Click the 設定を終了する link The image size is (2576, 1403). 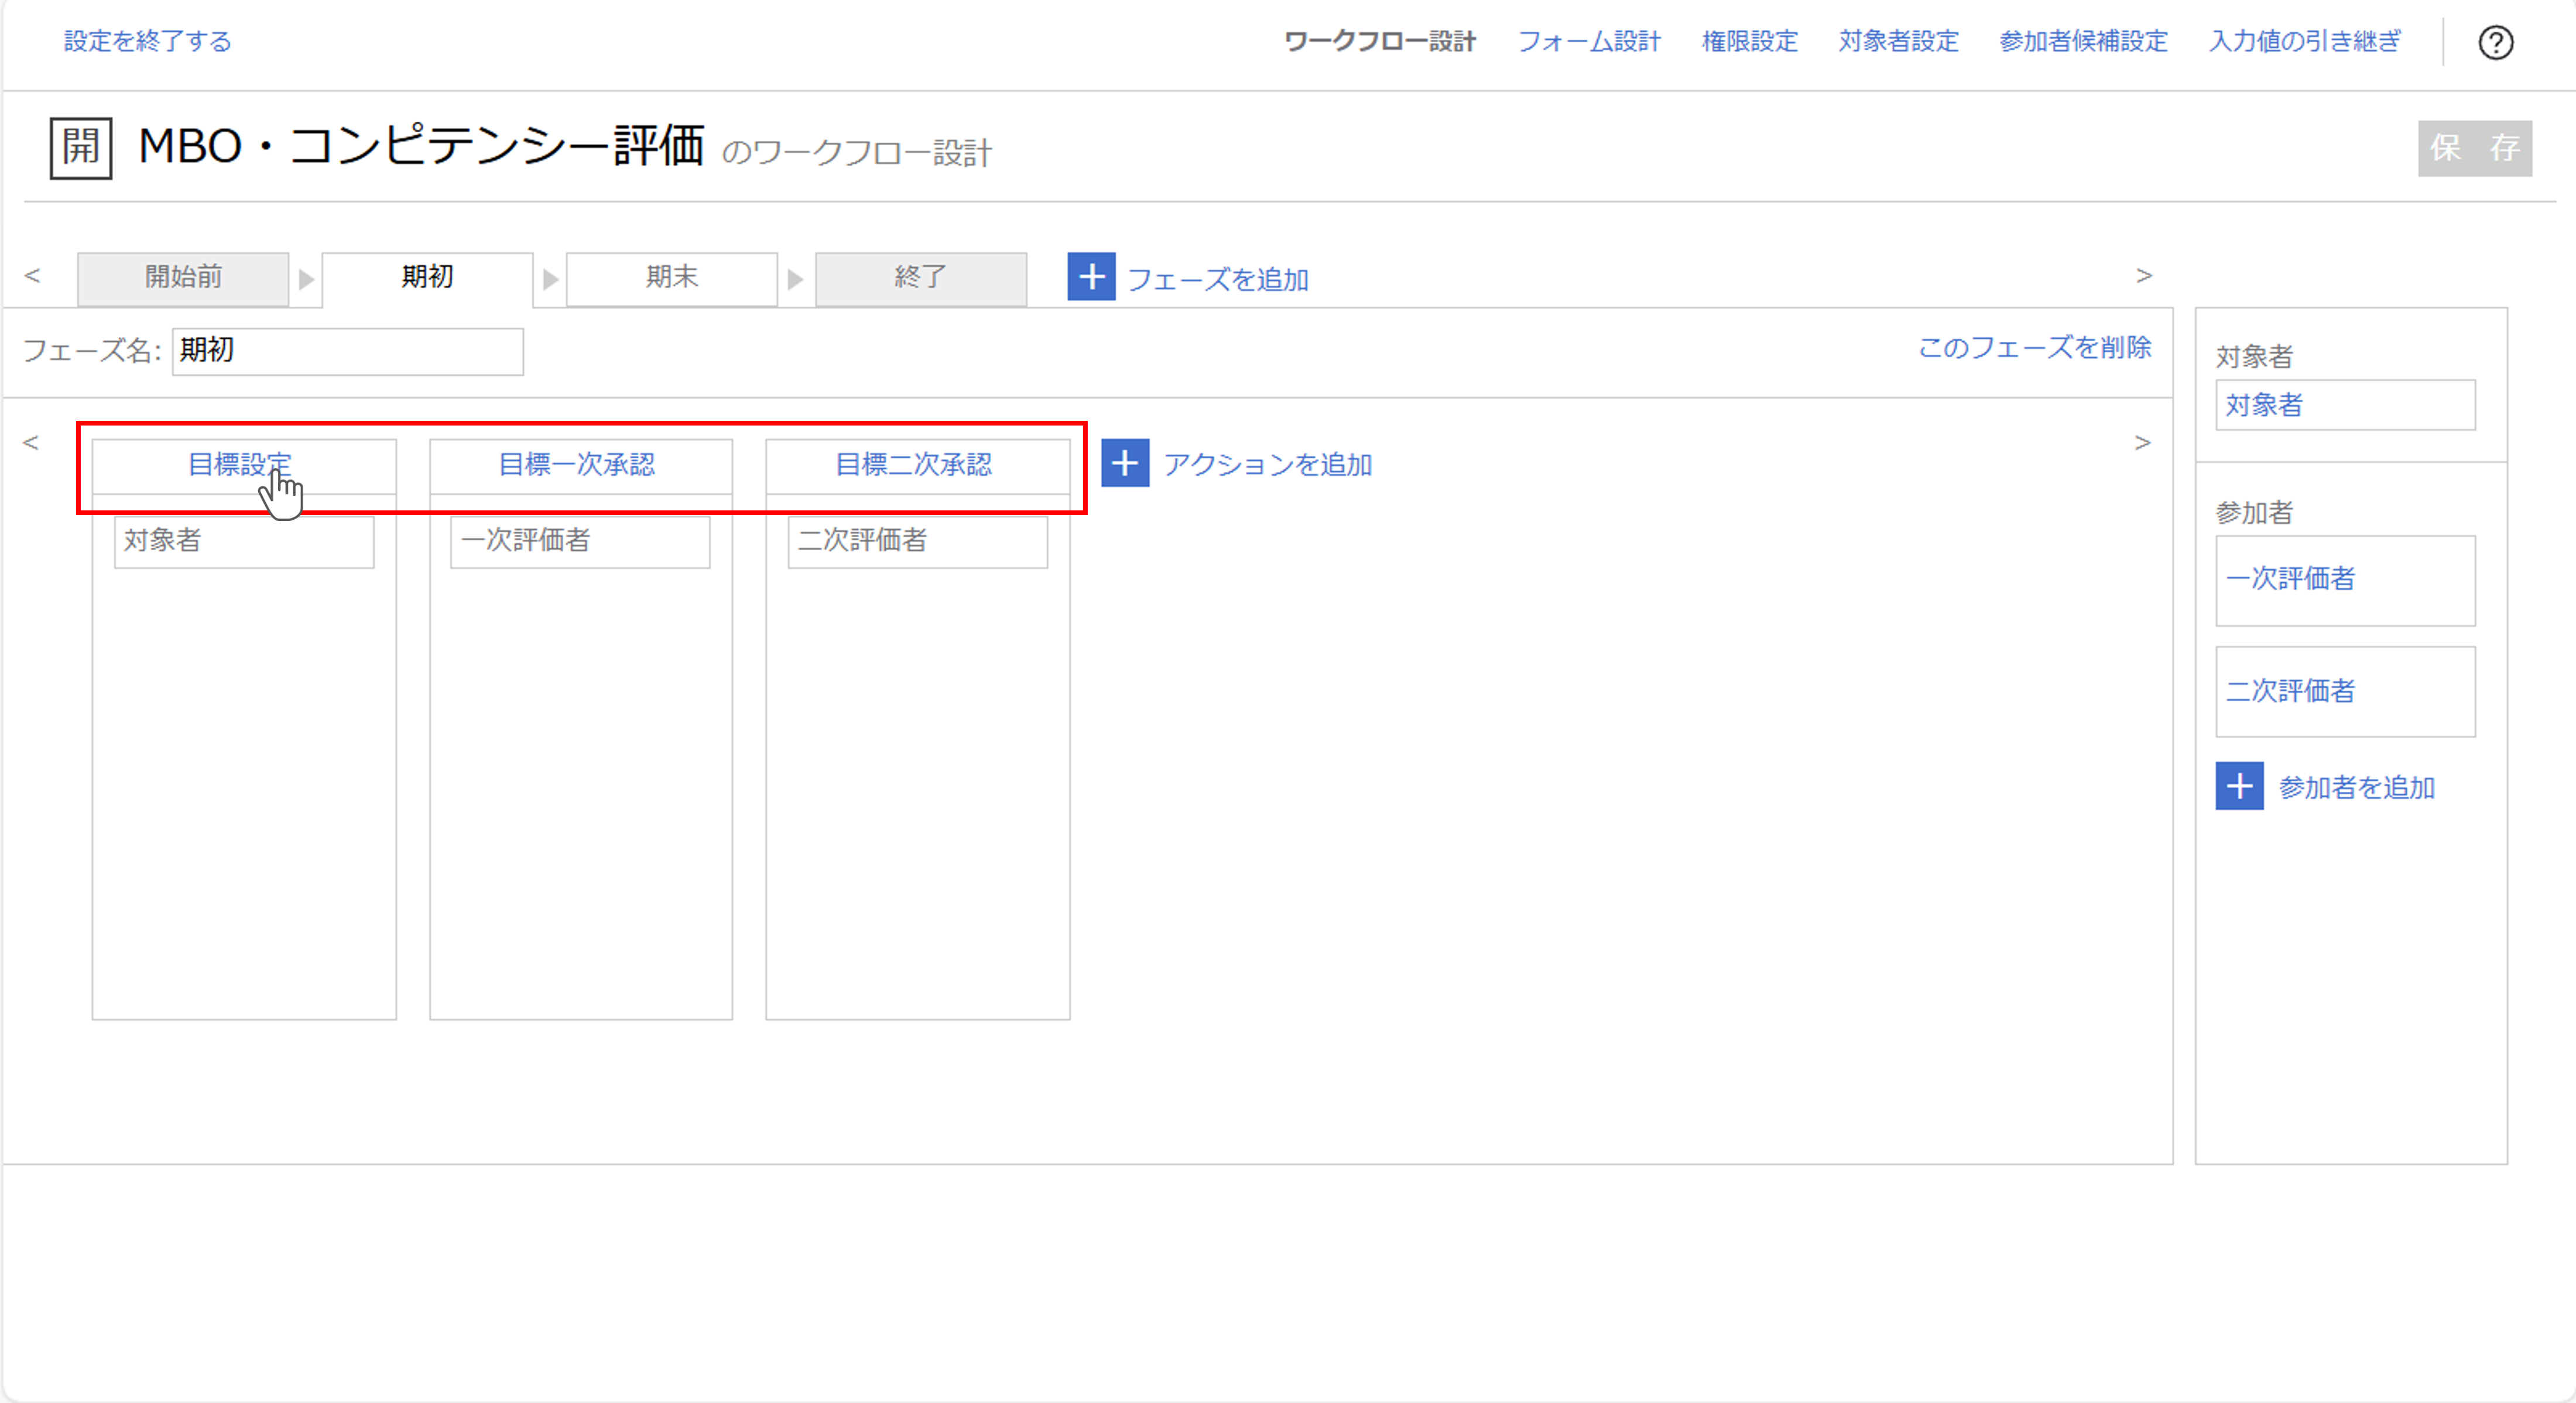(148, 42)
